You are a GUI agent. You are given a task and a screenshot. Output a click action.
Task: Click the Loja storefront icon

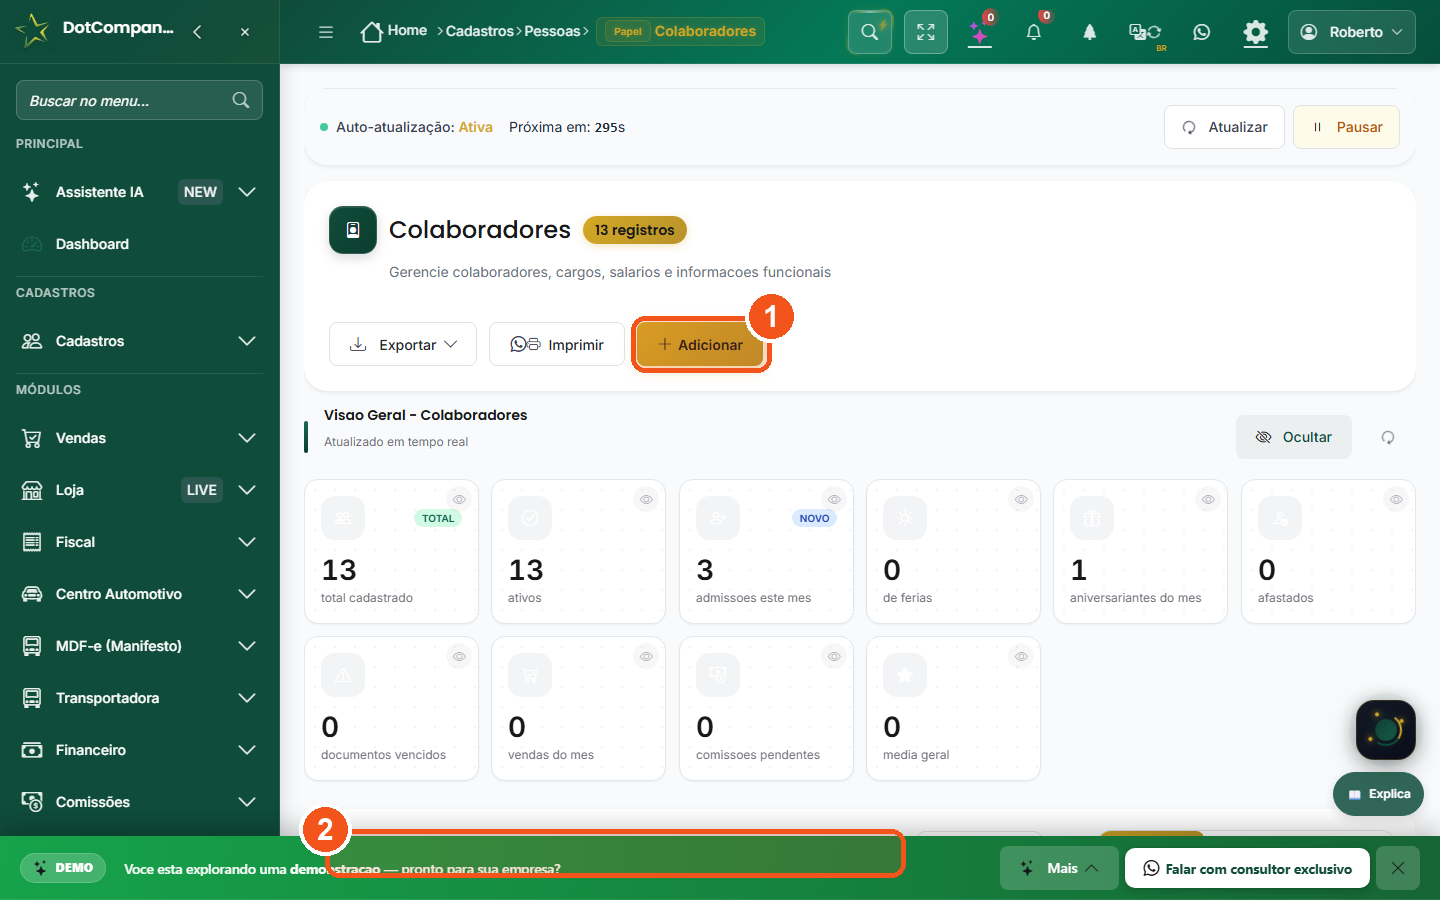32,490
